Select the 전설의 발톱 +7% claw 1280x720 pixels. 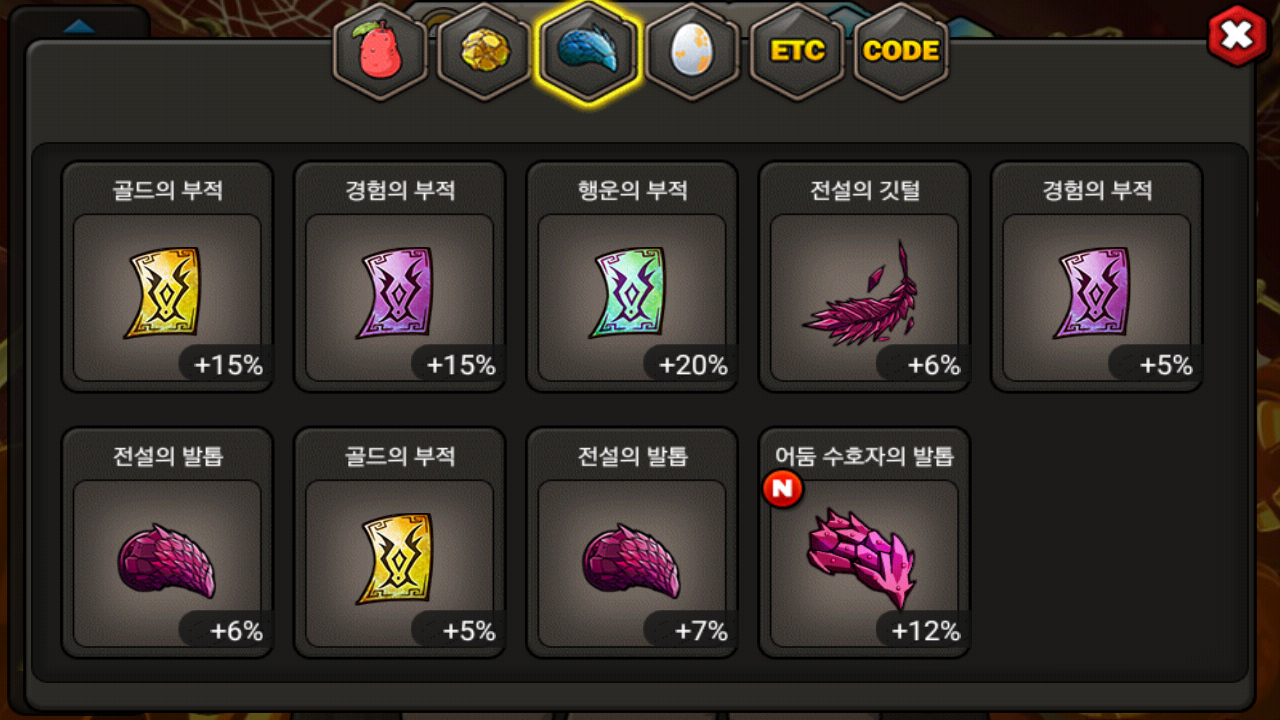[x=632, y=543]
